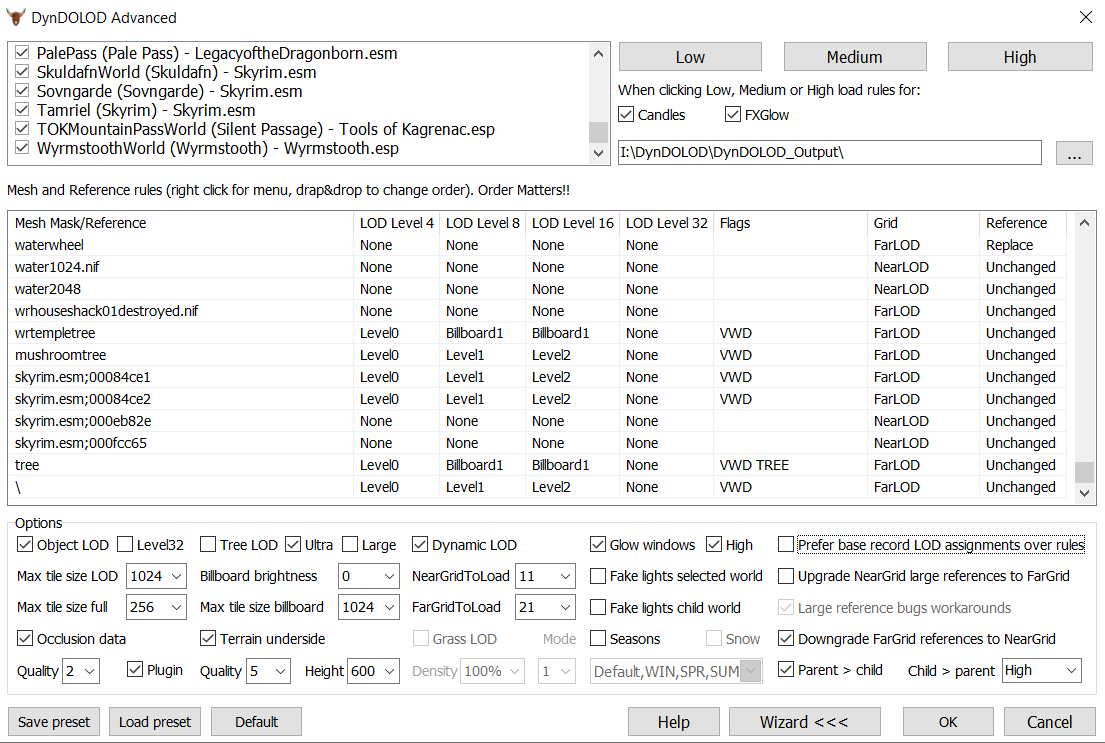Click the Save preset button
1105x743 pixels.
tap(54, 722)
